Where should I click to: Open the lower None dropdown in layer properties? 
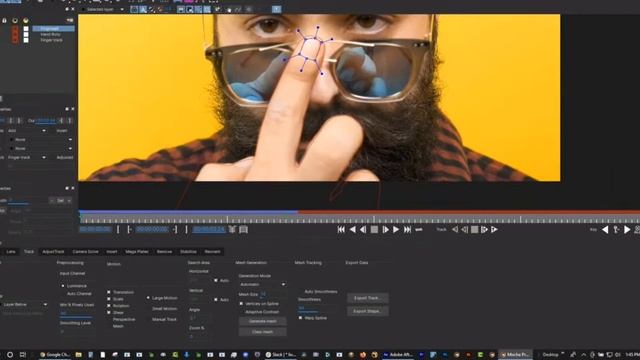pyautogui.click(x=41, y=149)
